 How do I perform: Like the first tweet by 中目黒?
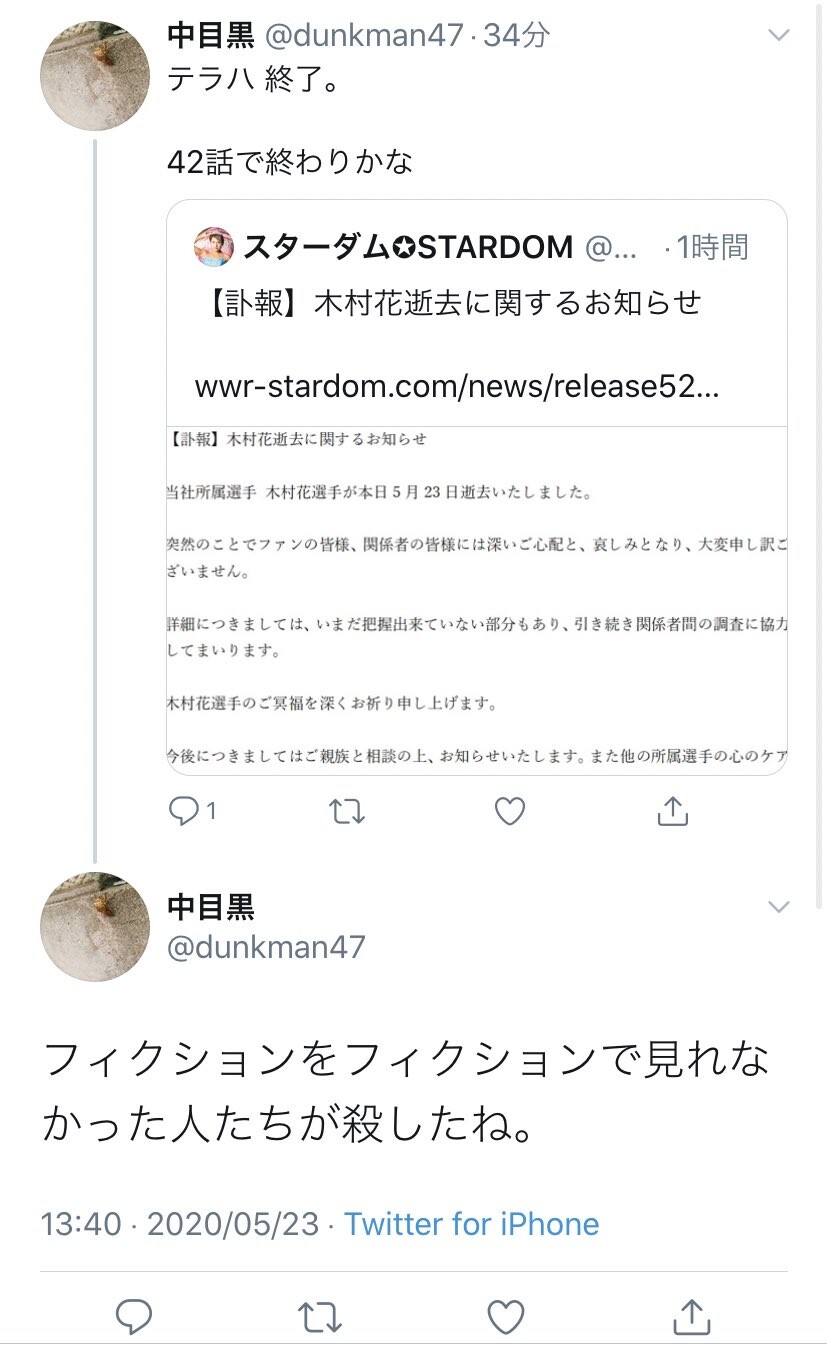coord(510,812)
